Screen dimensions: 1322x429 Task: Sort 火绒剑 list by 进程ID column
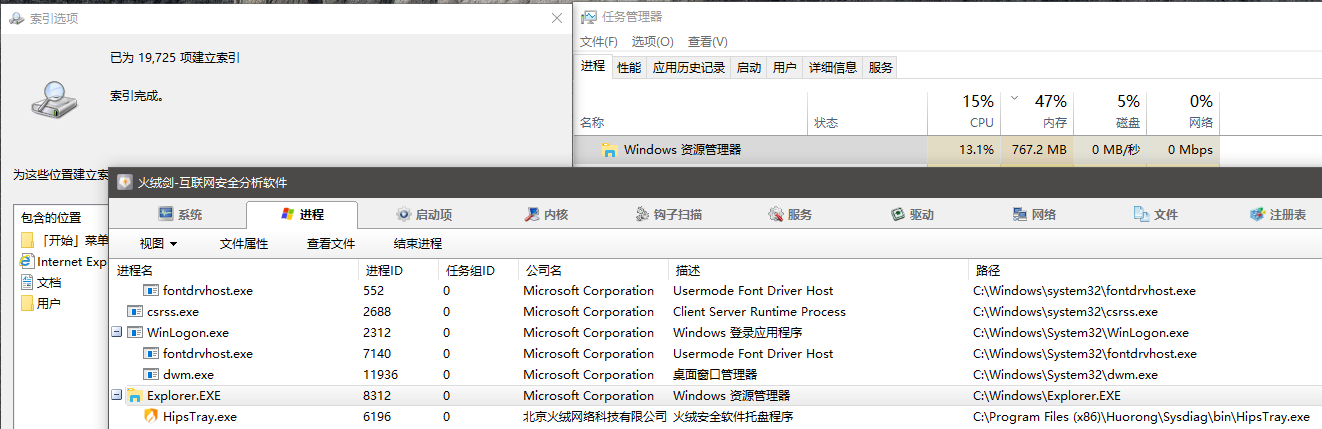(399, 271)
